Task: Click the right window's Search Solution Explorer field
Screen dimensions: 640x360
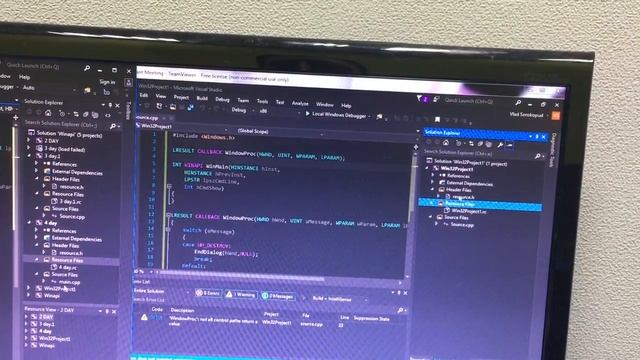Action: 483,154
